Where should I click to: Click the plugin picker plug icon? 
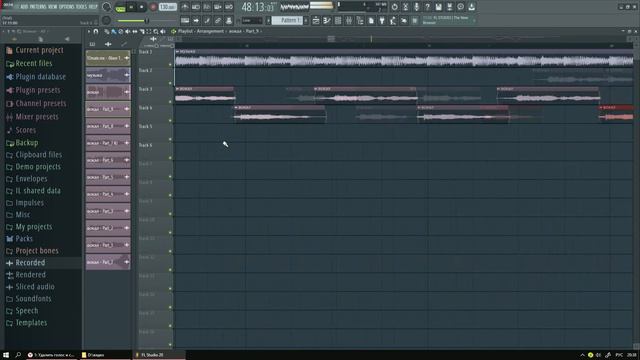[x=382, y=20]
